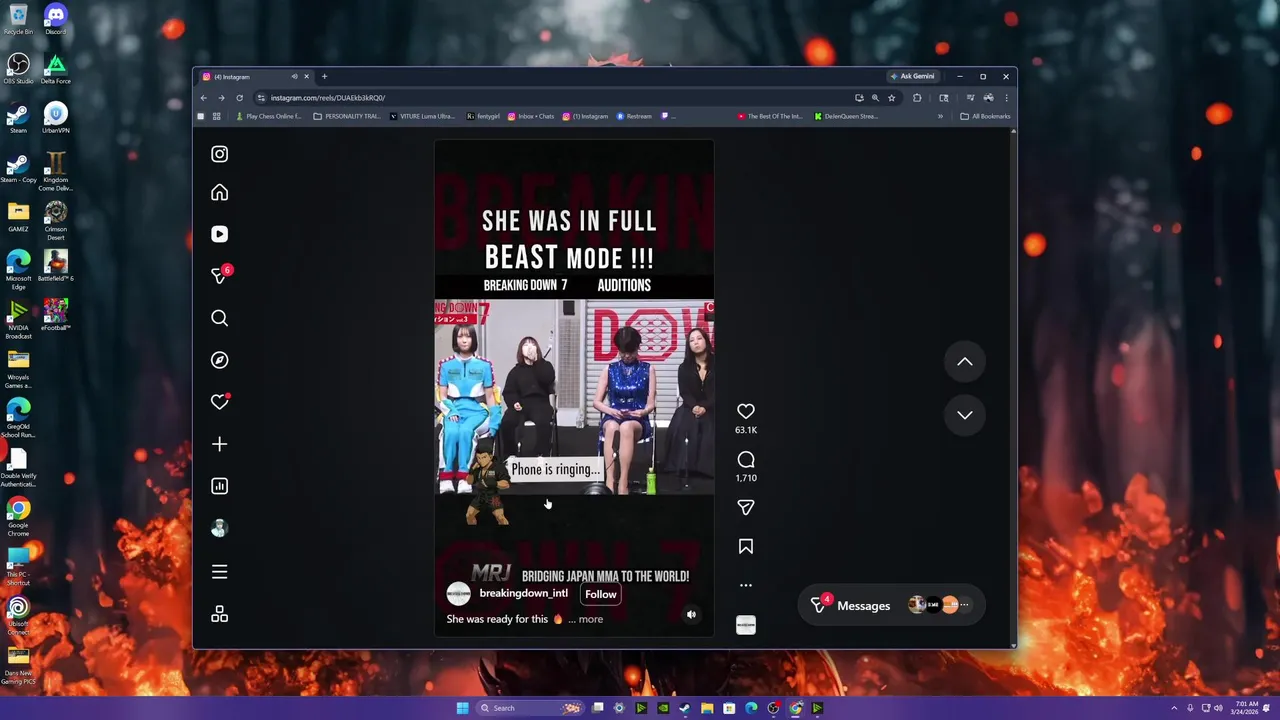1280x720 pixels.
Task: Open VITURE Luma Ultra bookmark
Action: (x=422, y=116)
